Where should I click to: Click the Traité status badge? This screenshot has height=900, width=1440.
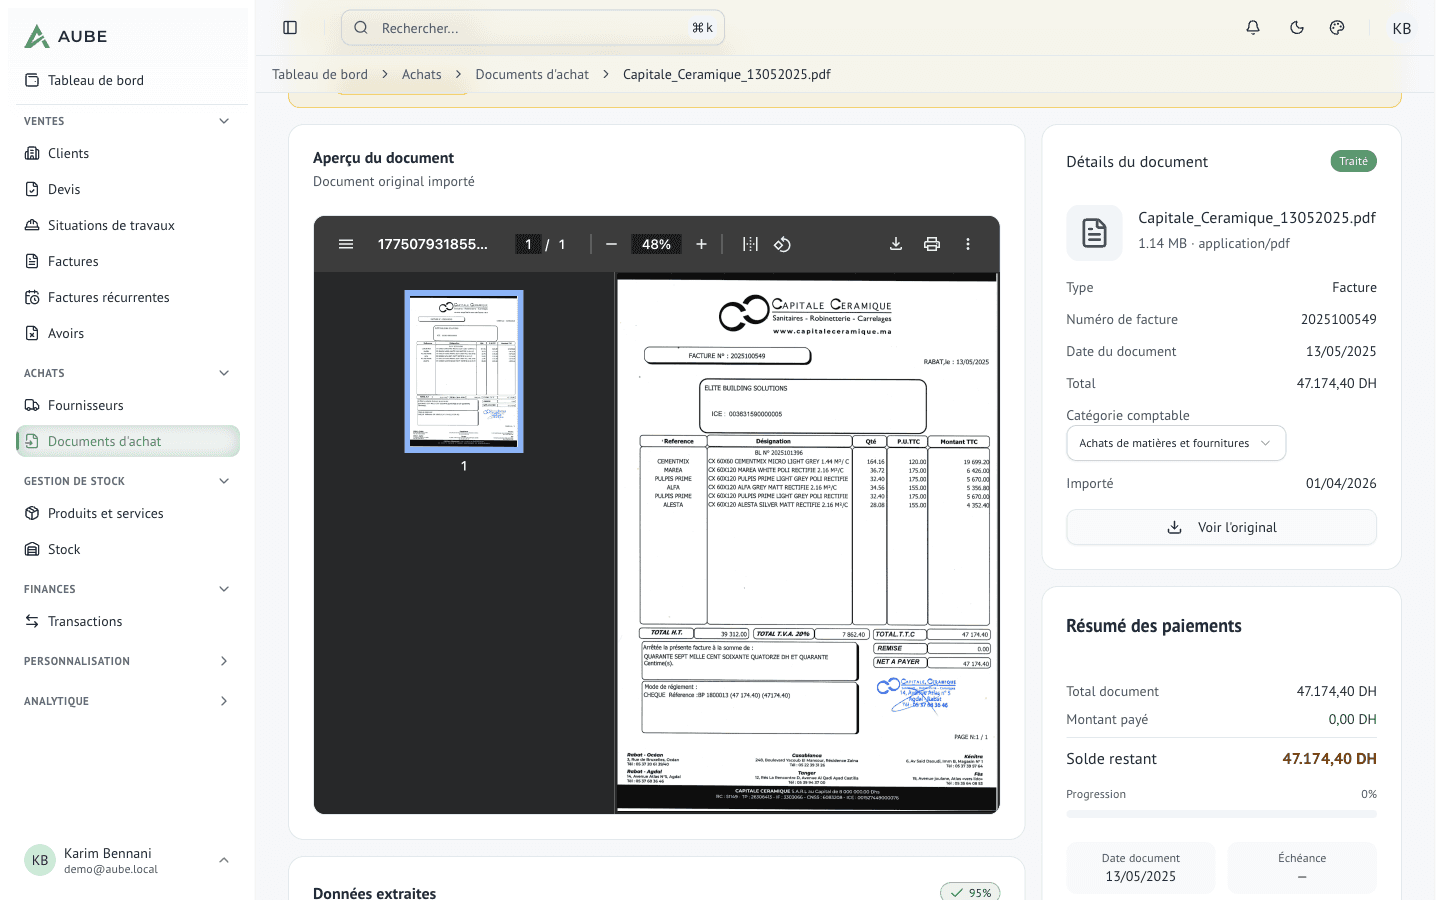[1353, 161]
